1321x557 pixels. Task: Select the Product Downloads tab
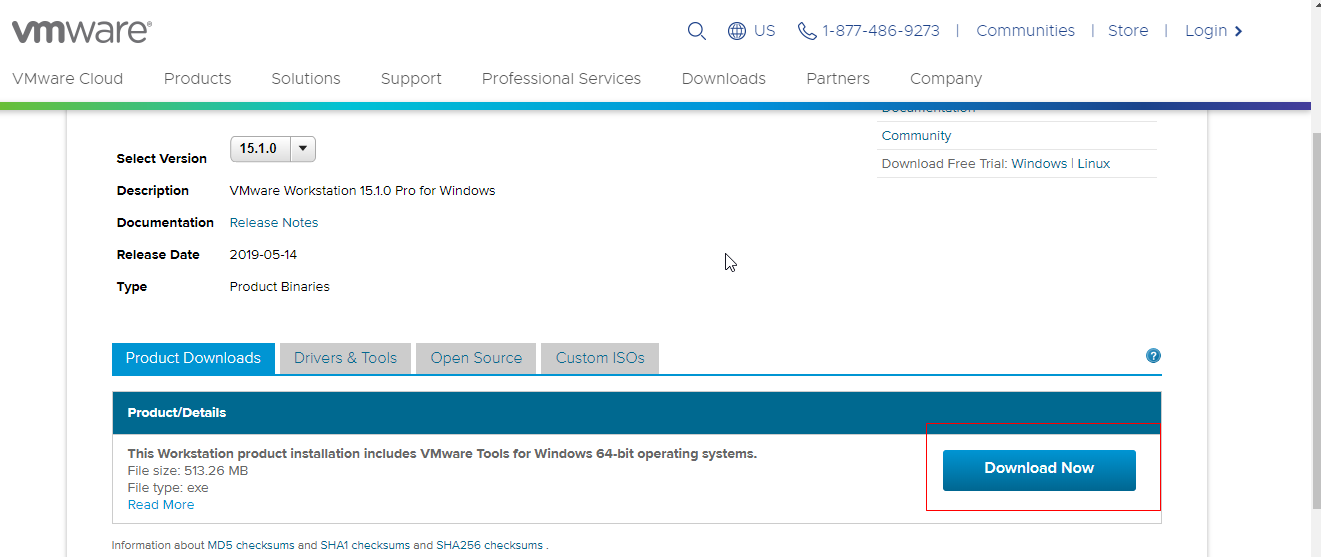pyautogui.click(x=193, y=358)
